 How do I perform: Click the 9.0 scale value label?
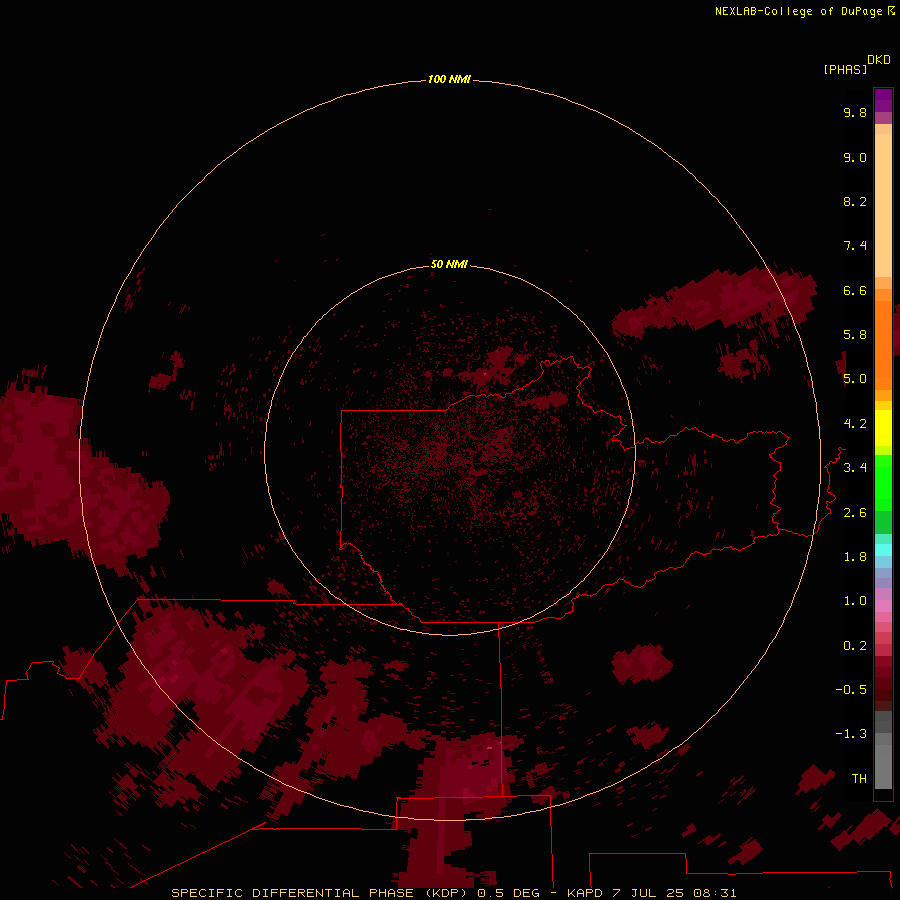(x=855, y=157)
